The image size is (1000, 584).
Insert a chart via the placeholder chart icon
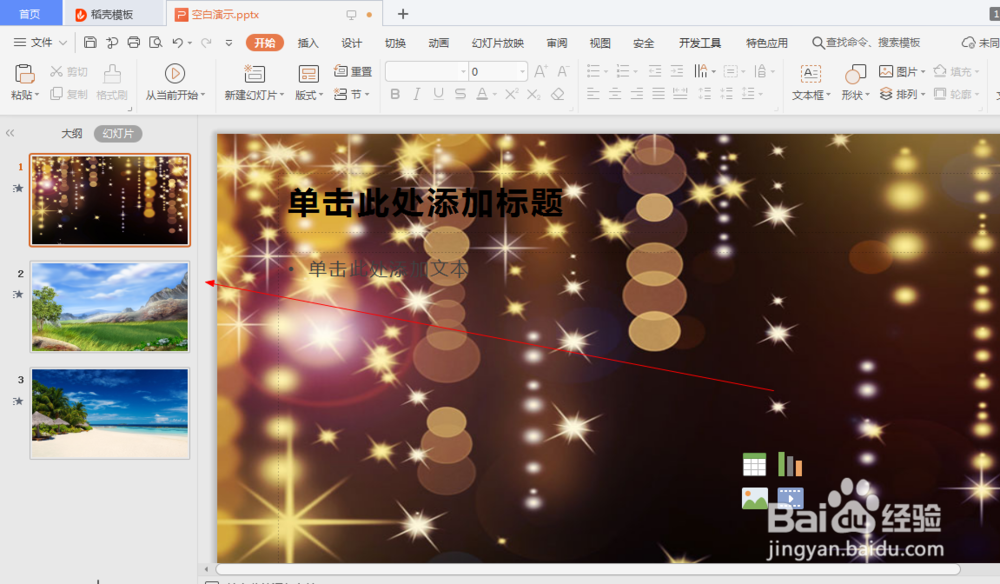click(790, 464)
